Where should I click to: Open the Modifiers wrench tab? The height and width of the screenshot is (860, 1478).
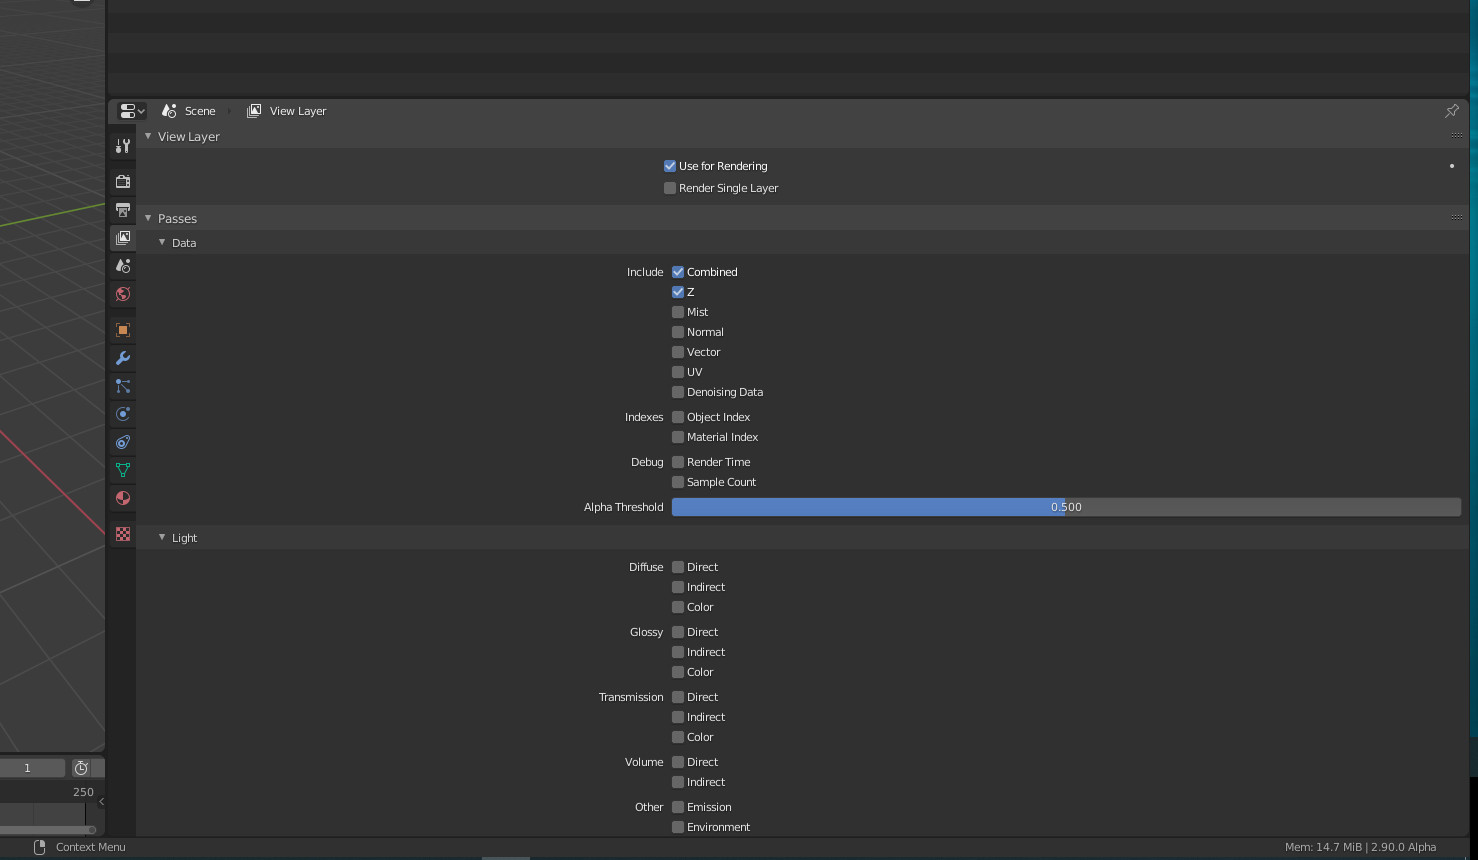(x=123, y=358)
